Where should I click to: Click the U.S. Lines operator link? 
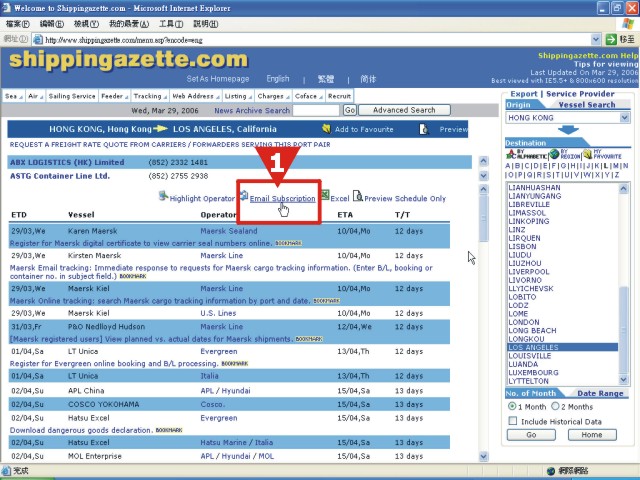218,313
